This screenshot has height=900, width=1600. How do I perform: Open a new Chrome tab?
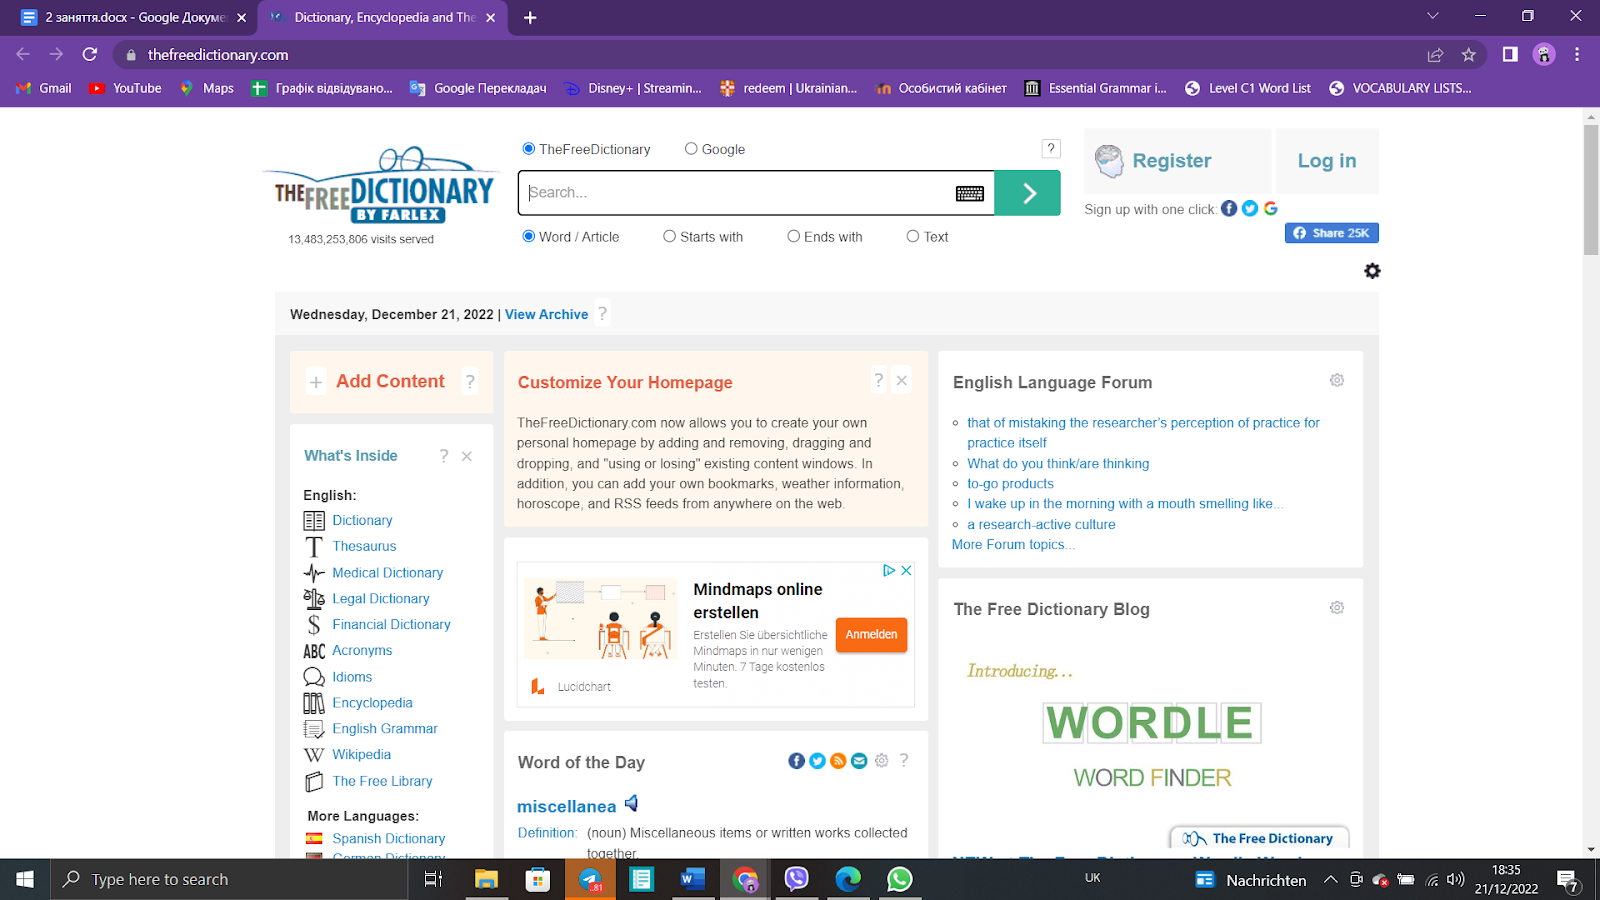pyautogui.click(x=530, y=18)
